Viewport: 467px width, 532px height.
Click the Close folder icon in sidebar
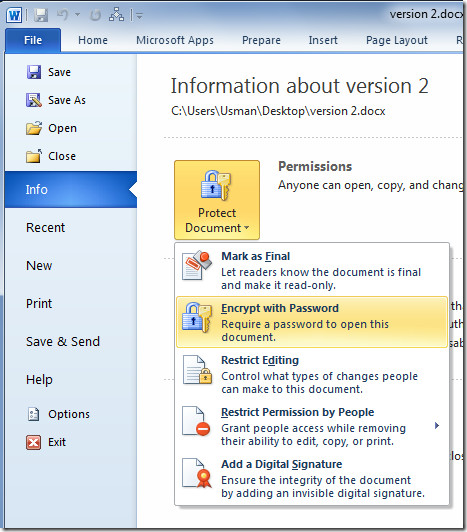click(x=34, y=156)
